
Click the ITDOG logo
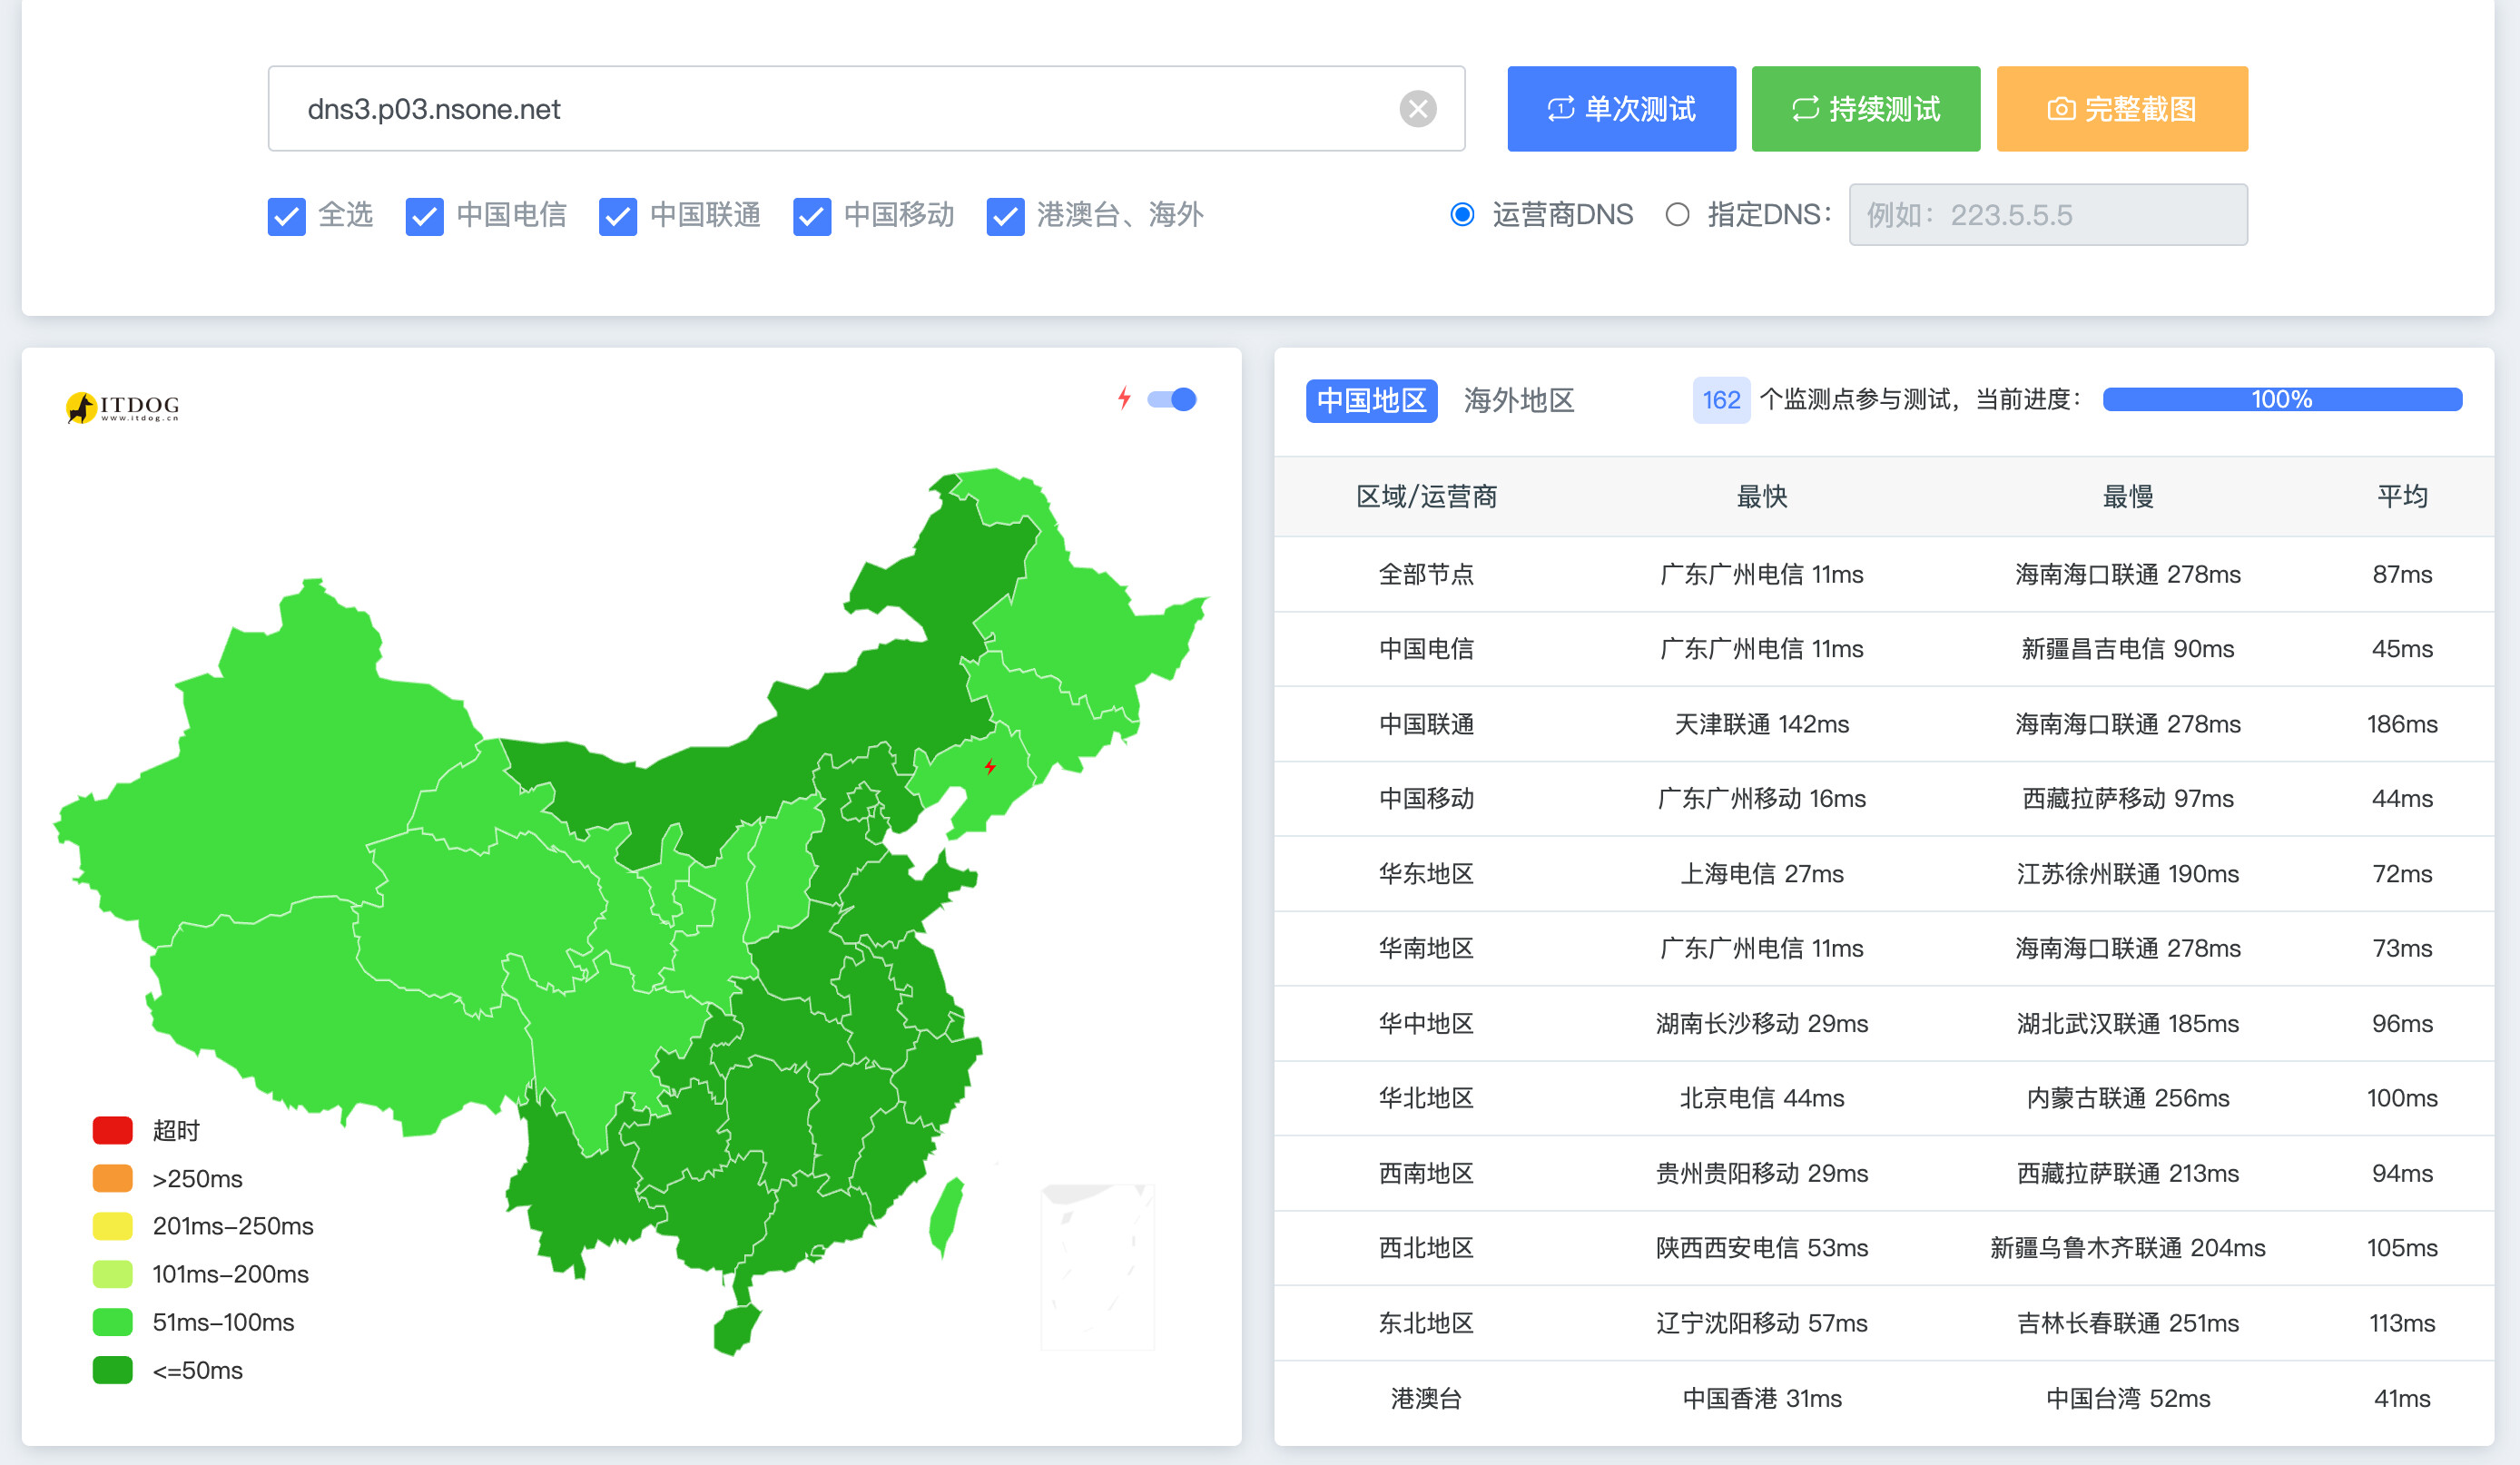click(x=122, y=407)
